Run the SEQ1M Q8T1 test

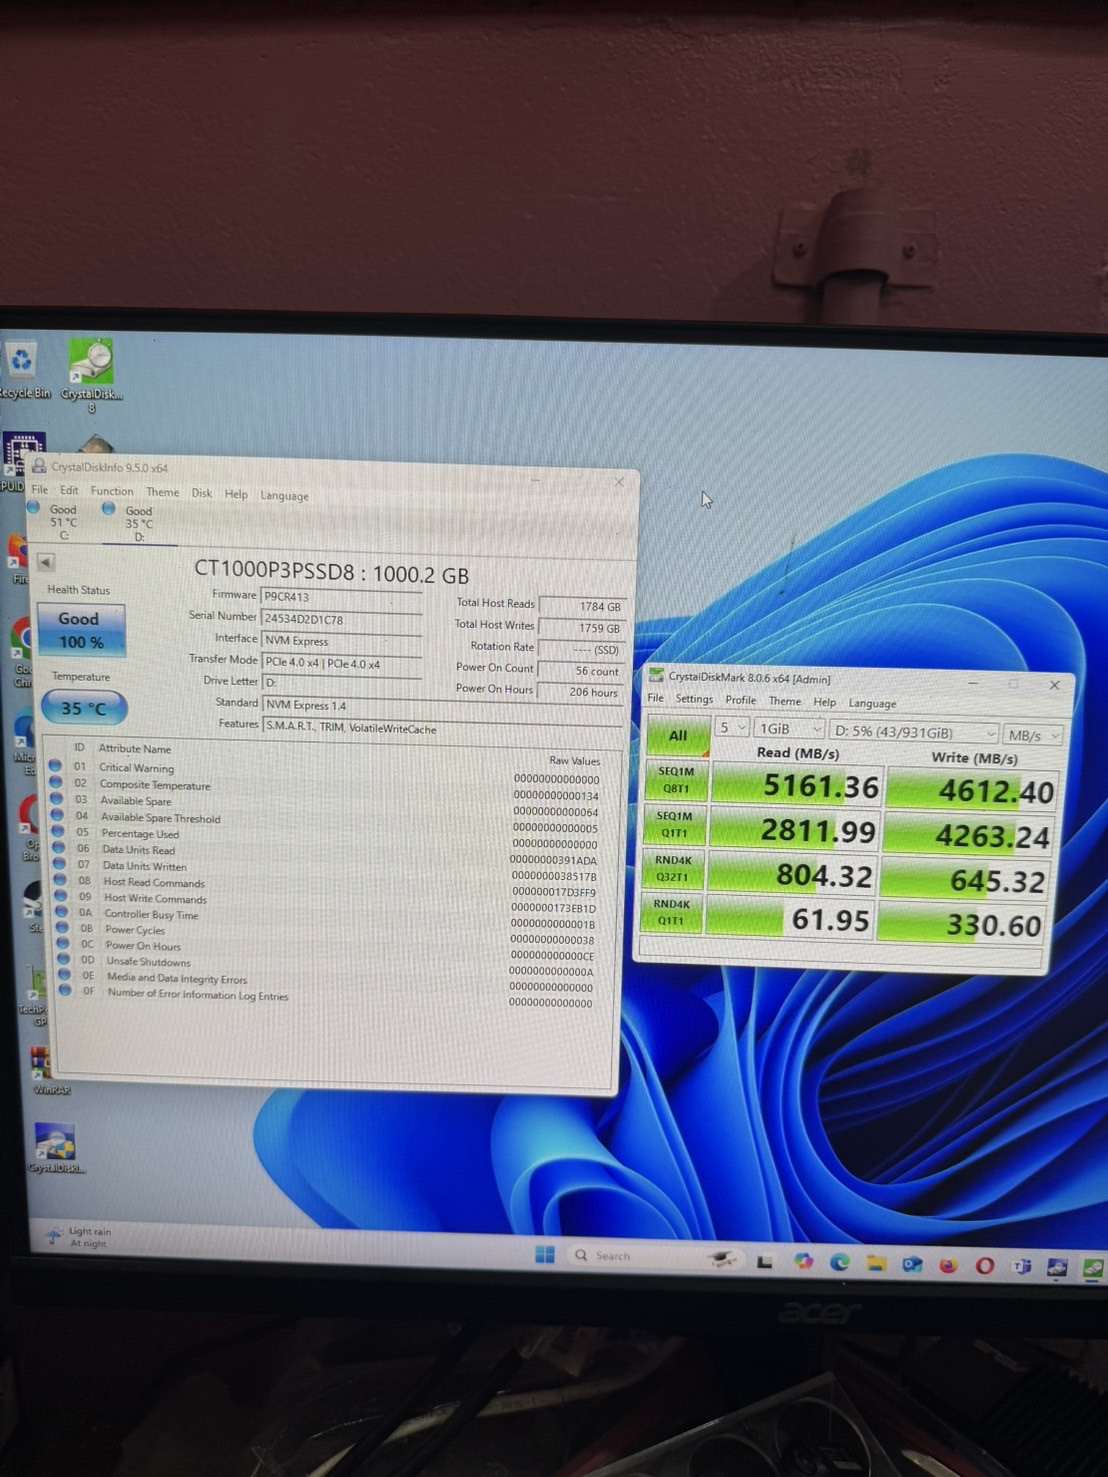coord(676,780)
